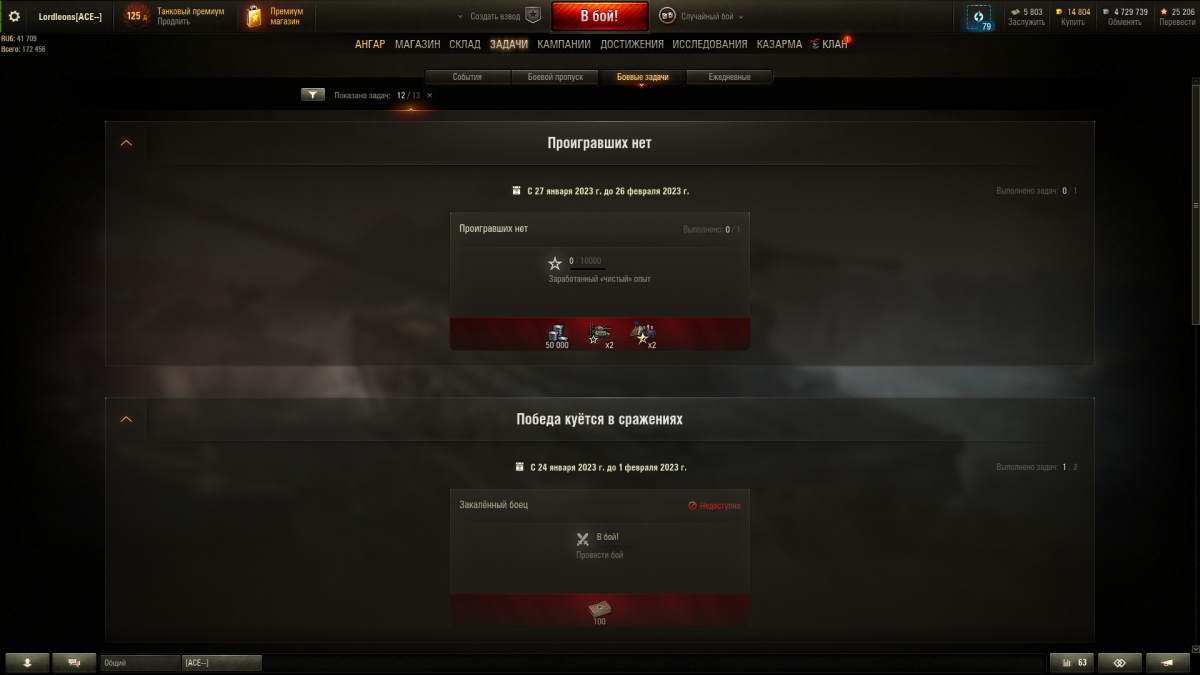Screen dimensions: 1200x675
Task: Open the settings gear icon
Action: (x=15, y=16)
